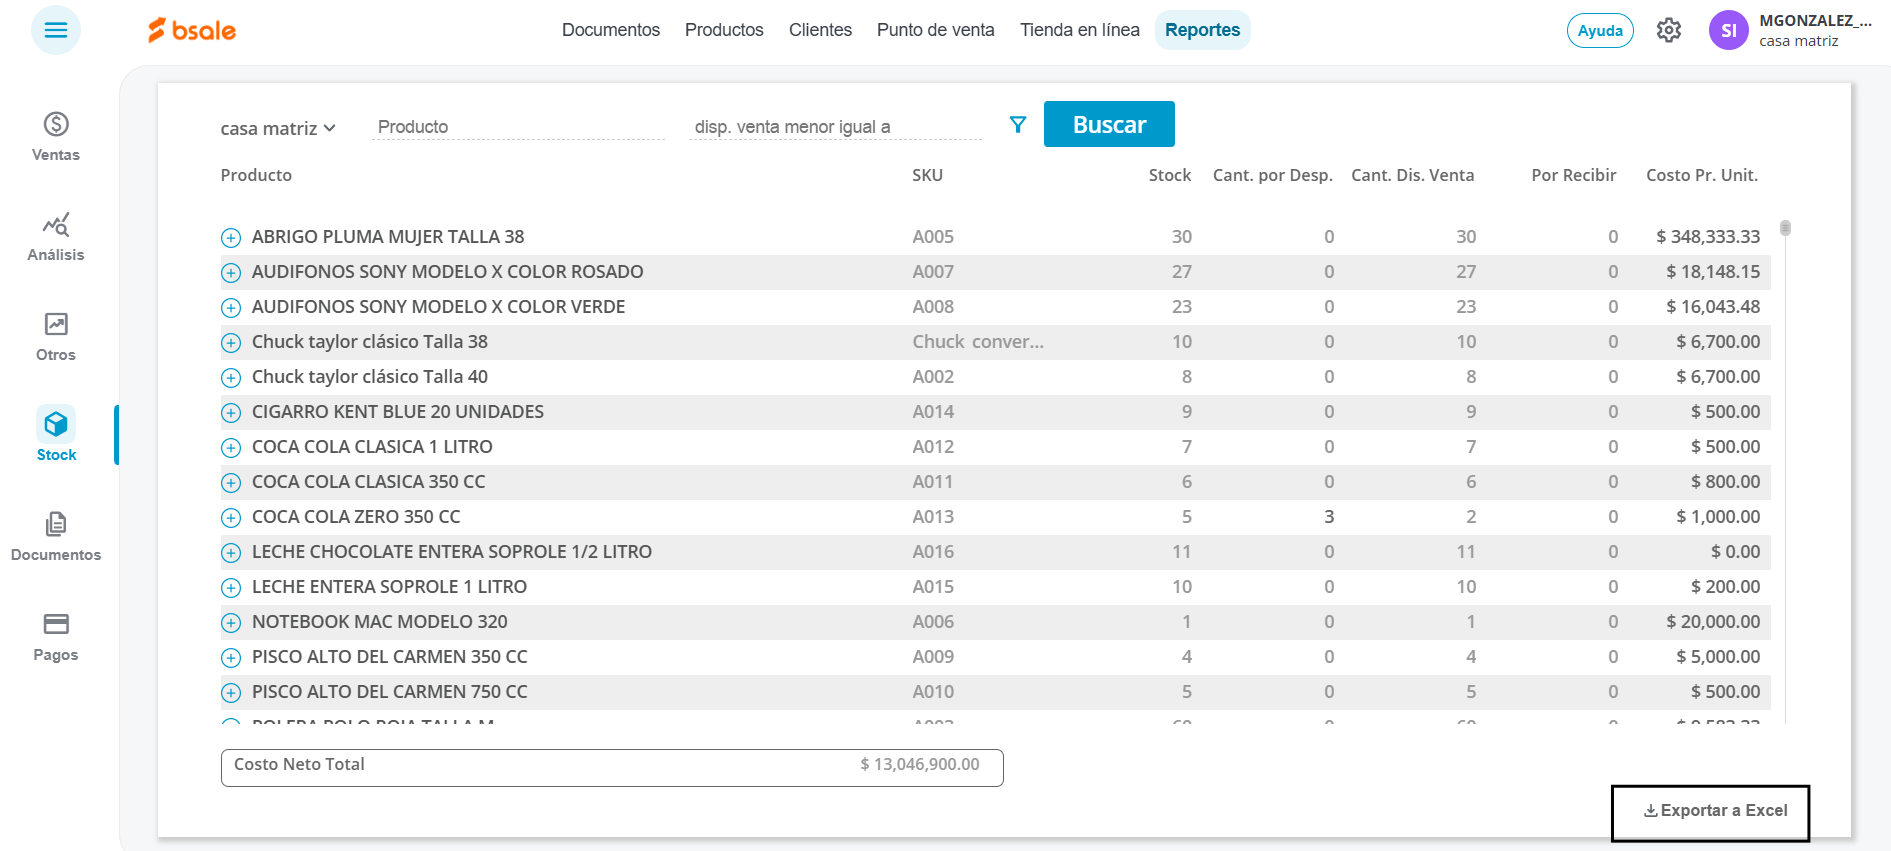This screenshot has width=1891, height=851.
Task: Open the Punto de venta menu
Action: coord(936,30)
